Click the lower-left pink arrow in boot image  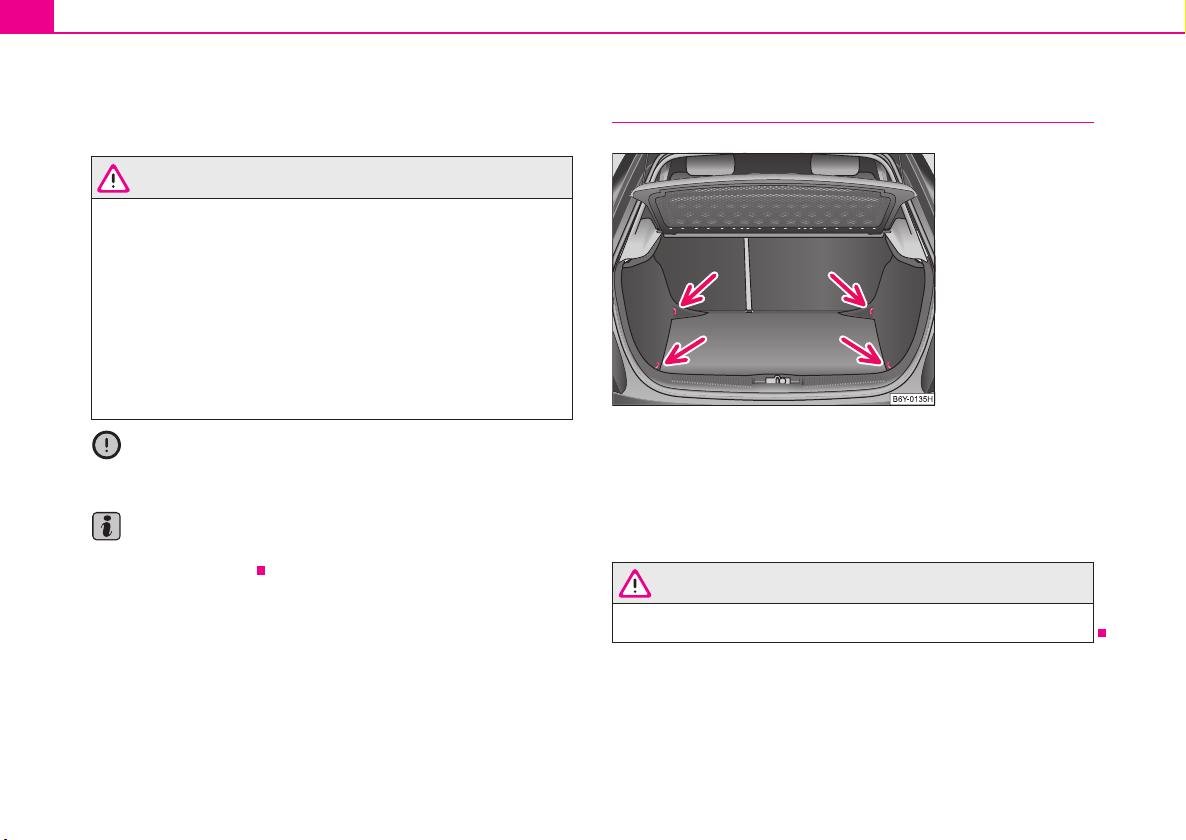pos(685,350)
